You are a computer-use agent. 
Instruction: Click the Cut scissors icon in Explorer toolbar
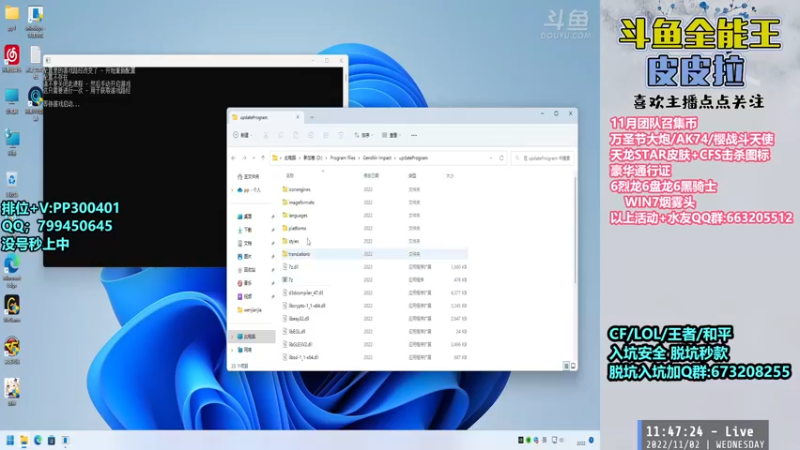266,135
